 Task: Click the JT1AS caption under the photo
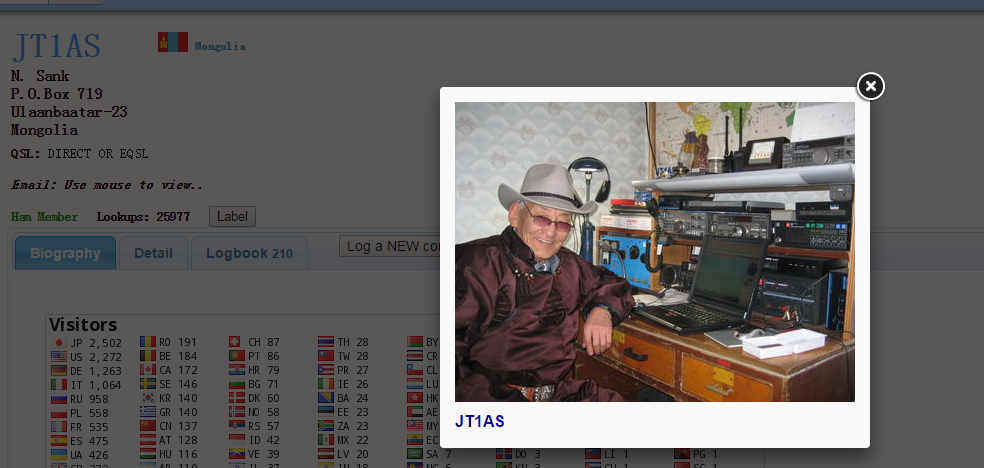[479, 422]
